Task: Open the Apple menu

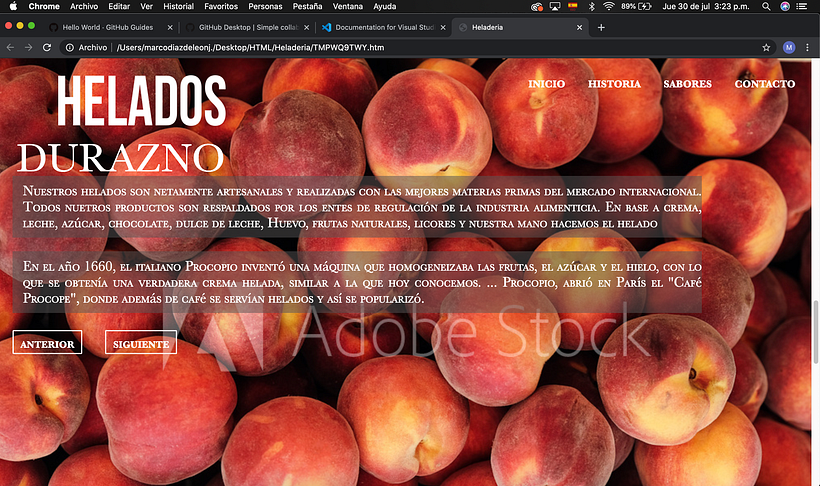Action: [x=14, y=6]
